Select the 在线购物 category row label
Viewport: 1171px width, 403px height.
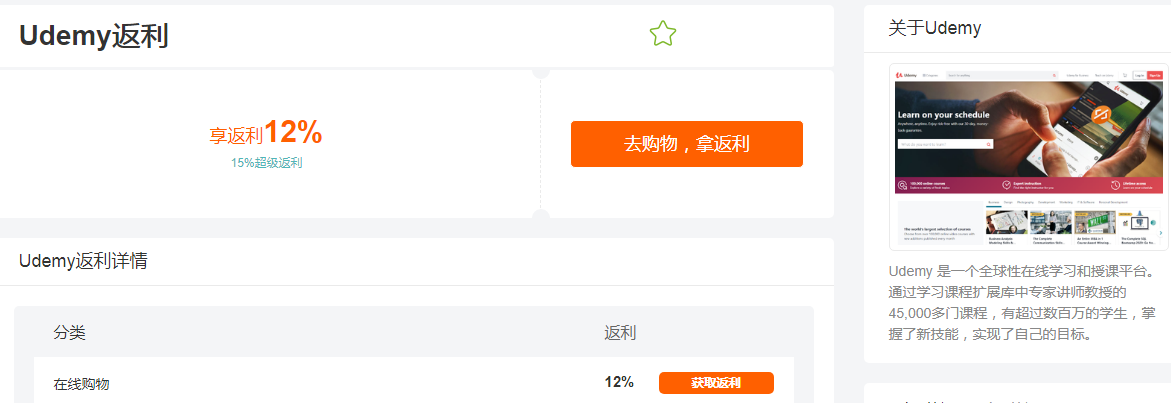(x=81, y=384)
